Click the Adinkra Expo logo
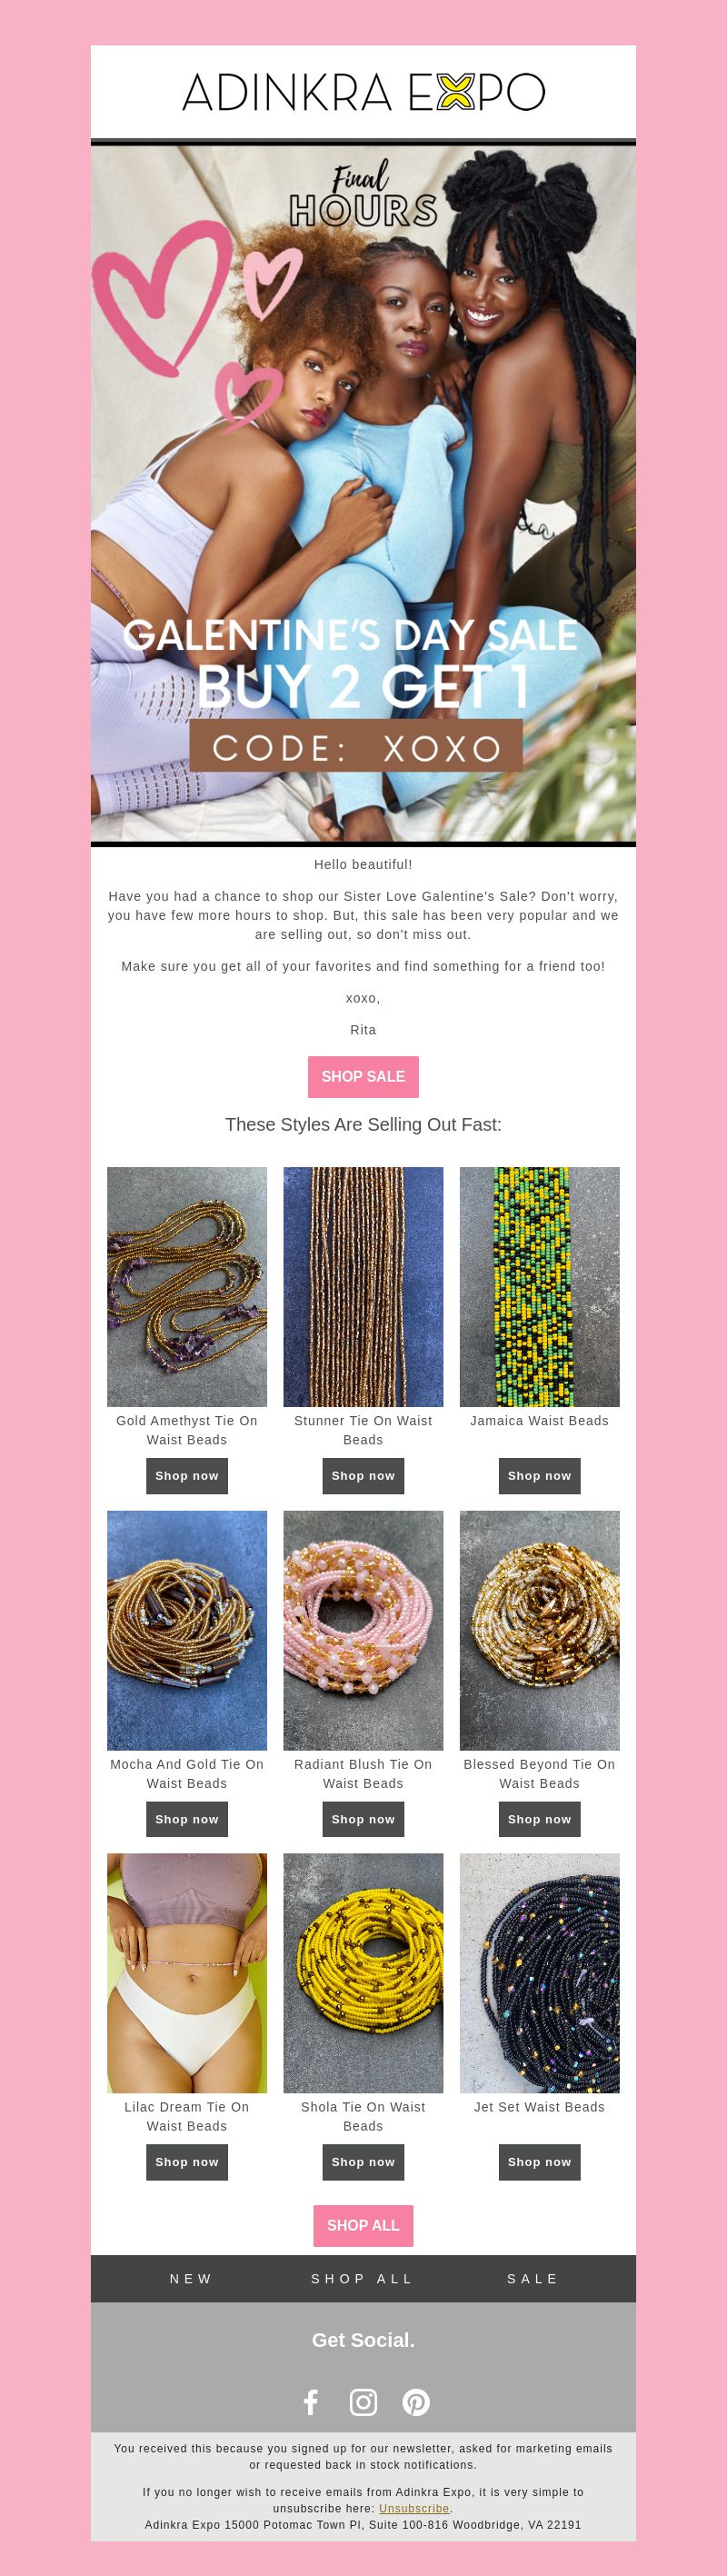 click(363, 92)
